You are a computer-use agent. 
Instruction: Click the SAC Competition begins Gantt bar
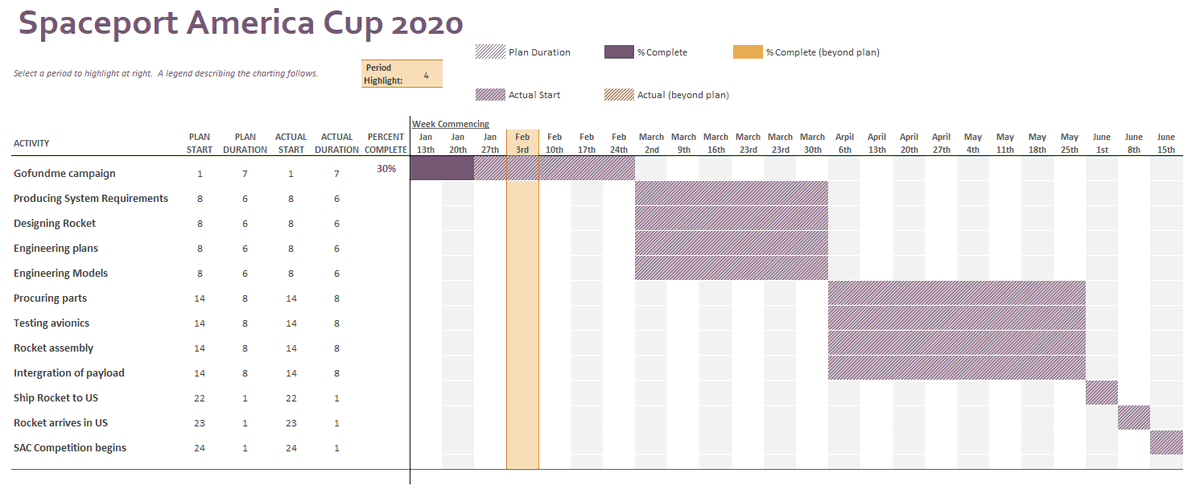(1167, 443)
